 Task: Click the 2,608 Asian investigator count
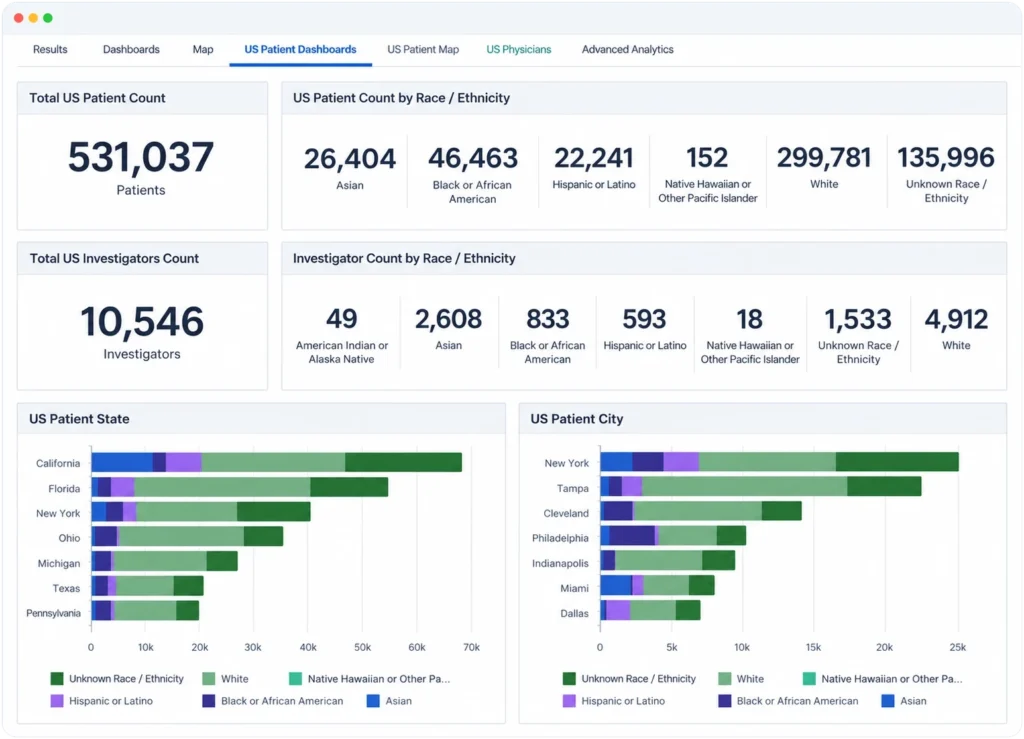[x=449, y=319]
